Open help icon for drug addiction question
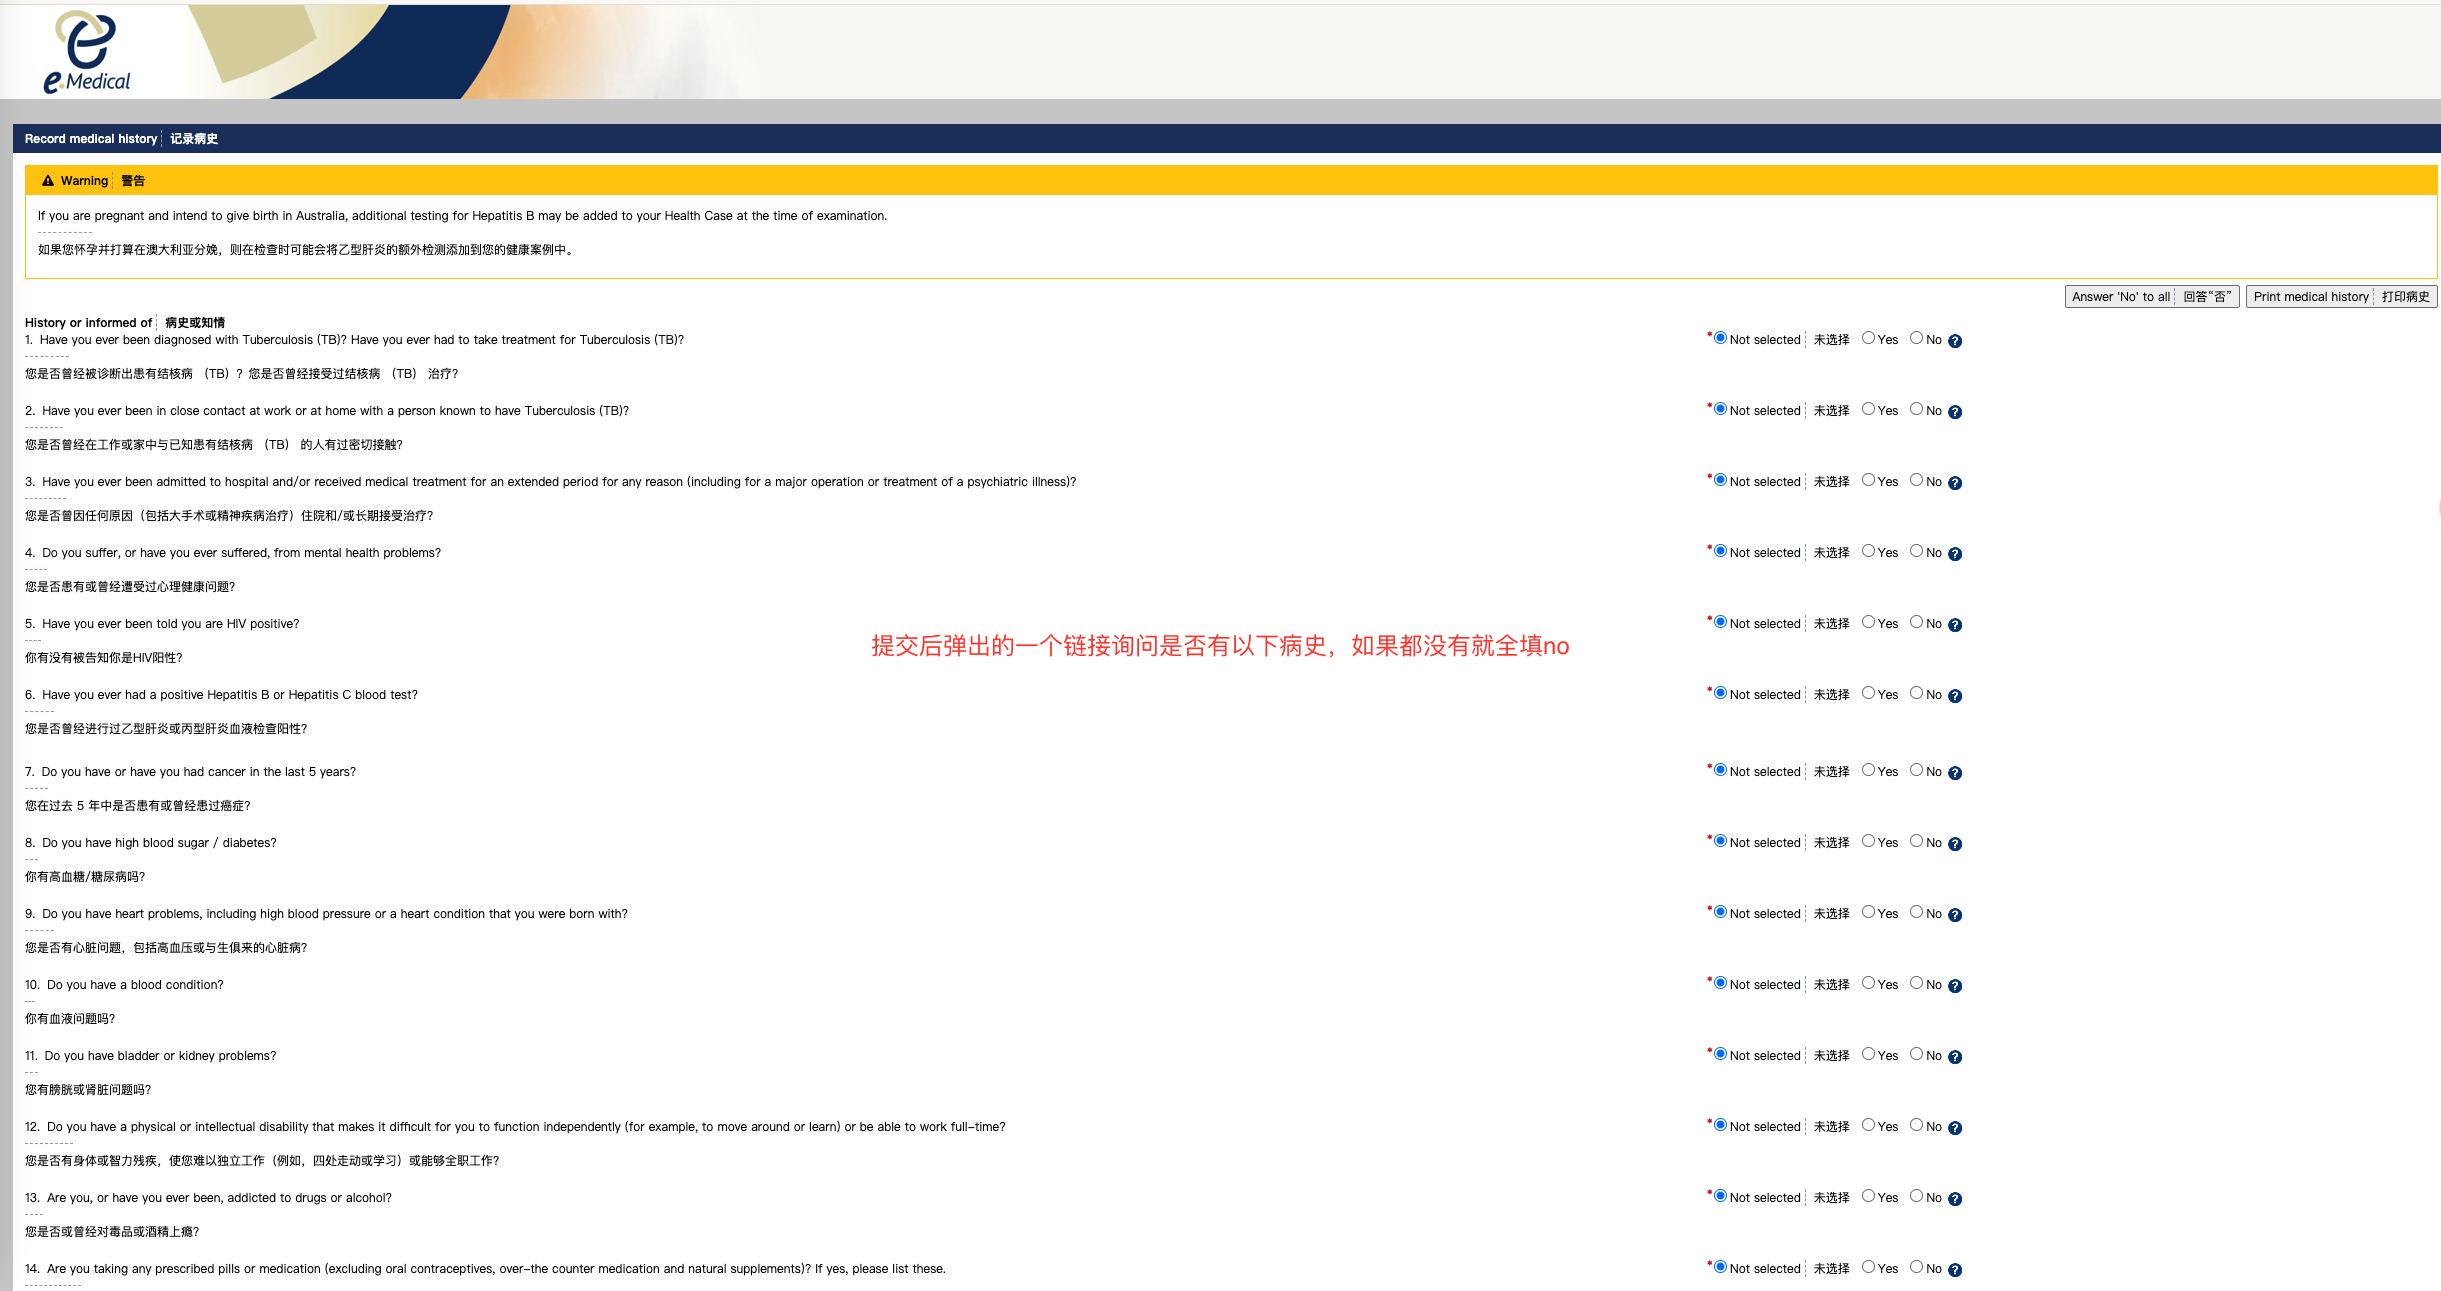 tap(1955, 1199)
